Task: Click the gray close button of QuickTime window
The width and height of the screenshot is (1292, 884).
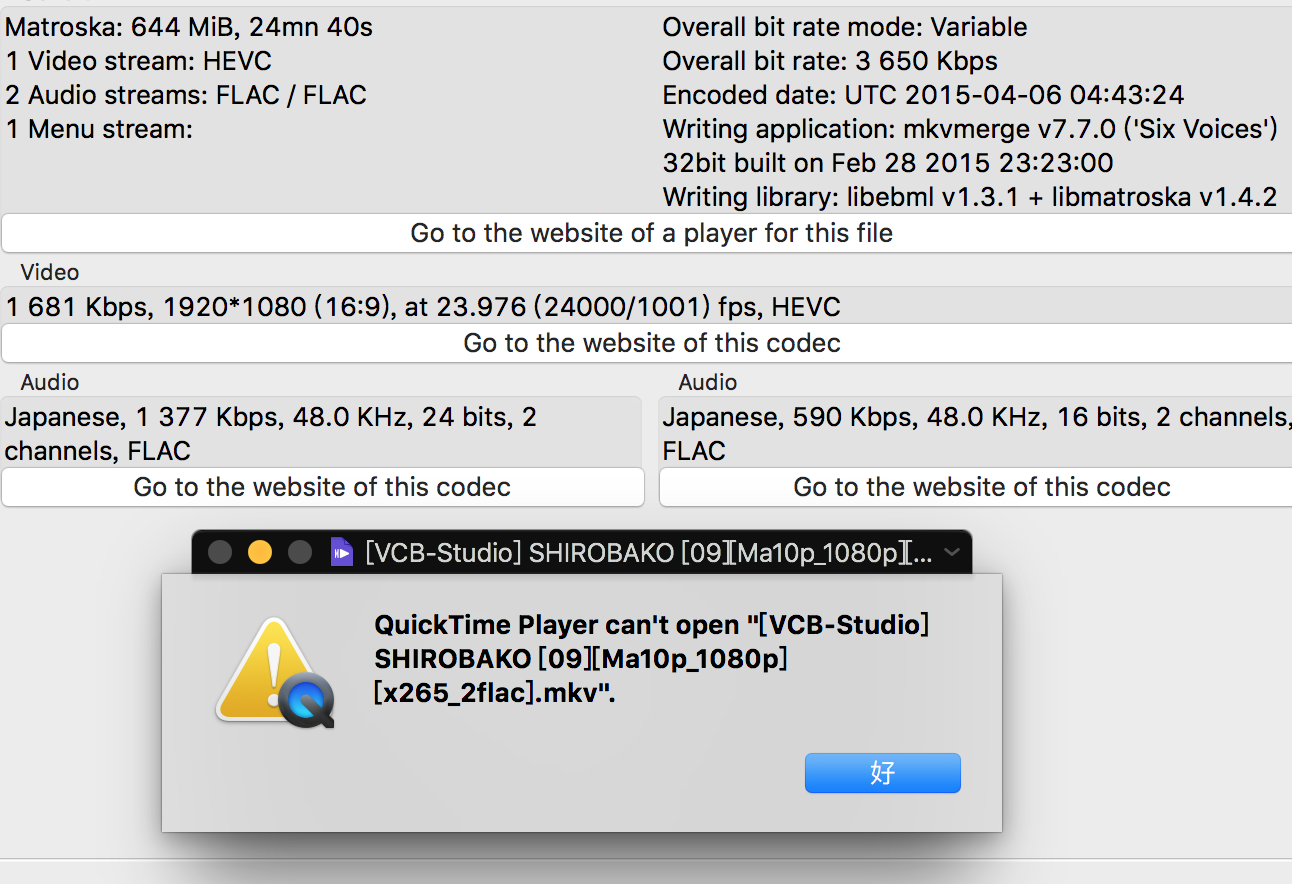Action: [x=220, y=552]
